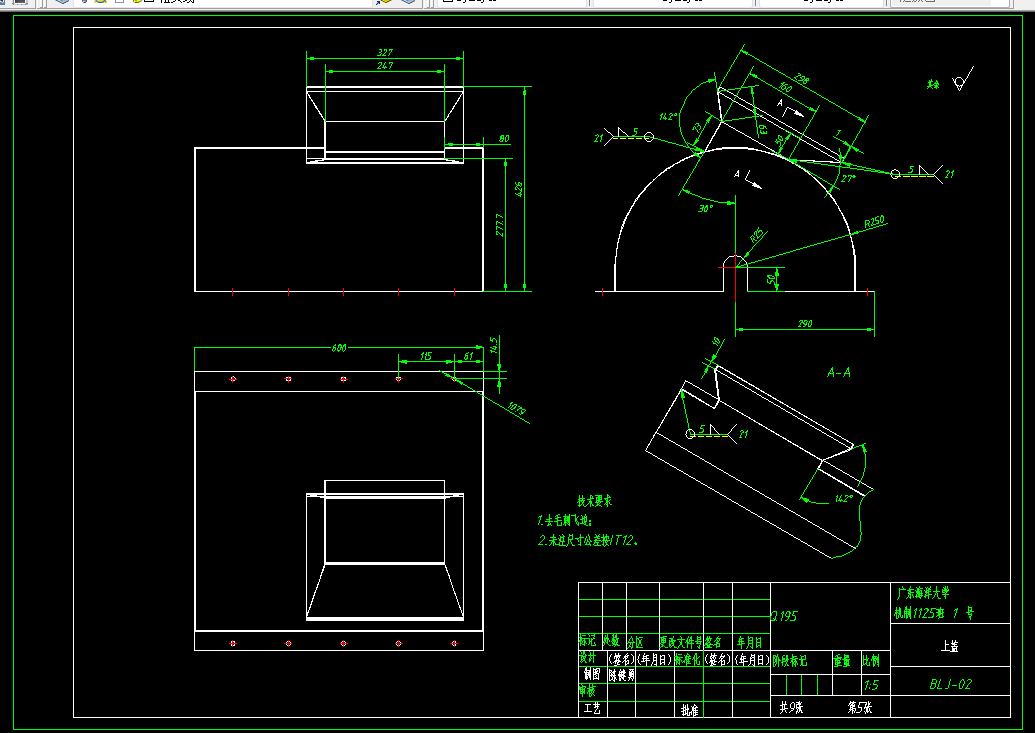Pick the 10 thickness dimension in section A-A
The width and height of the screenshot is (1035, 733).
point(716,342)
